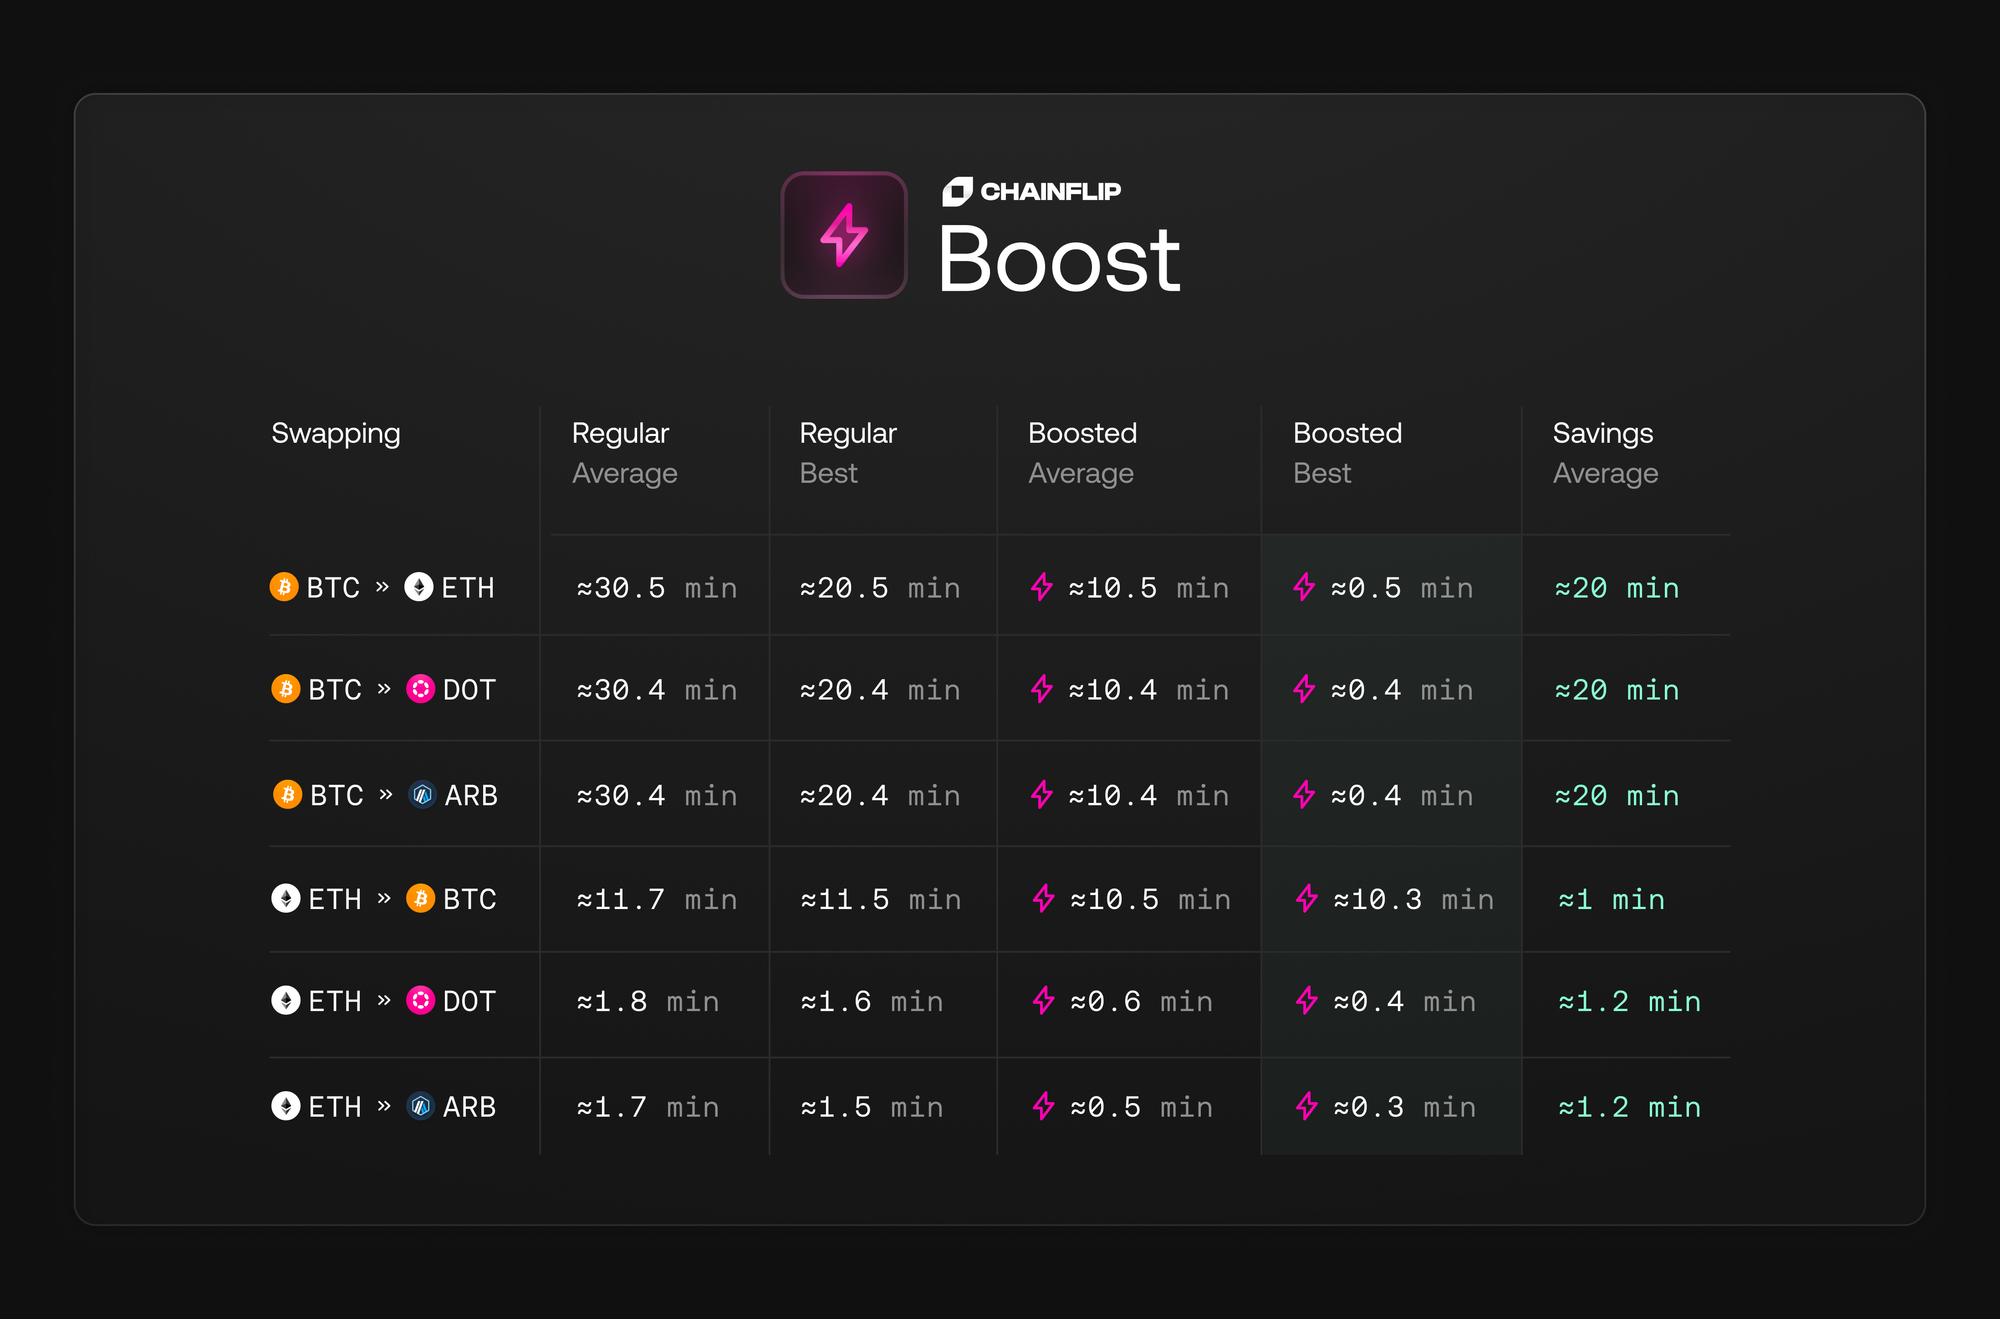Click the 20 min savings value for BTC to ETH

[x=1615, y=588]
